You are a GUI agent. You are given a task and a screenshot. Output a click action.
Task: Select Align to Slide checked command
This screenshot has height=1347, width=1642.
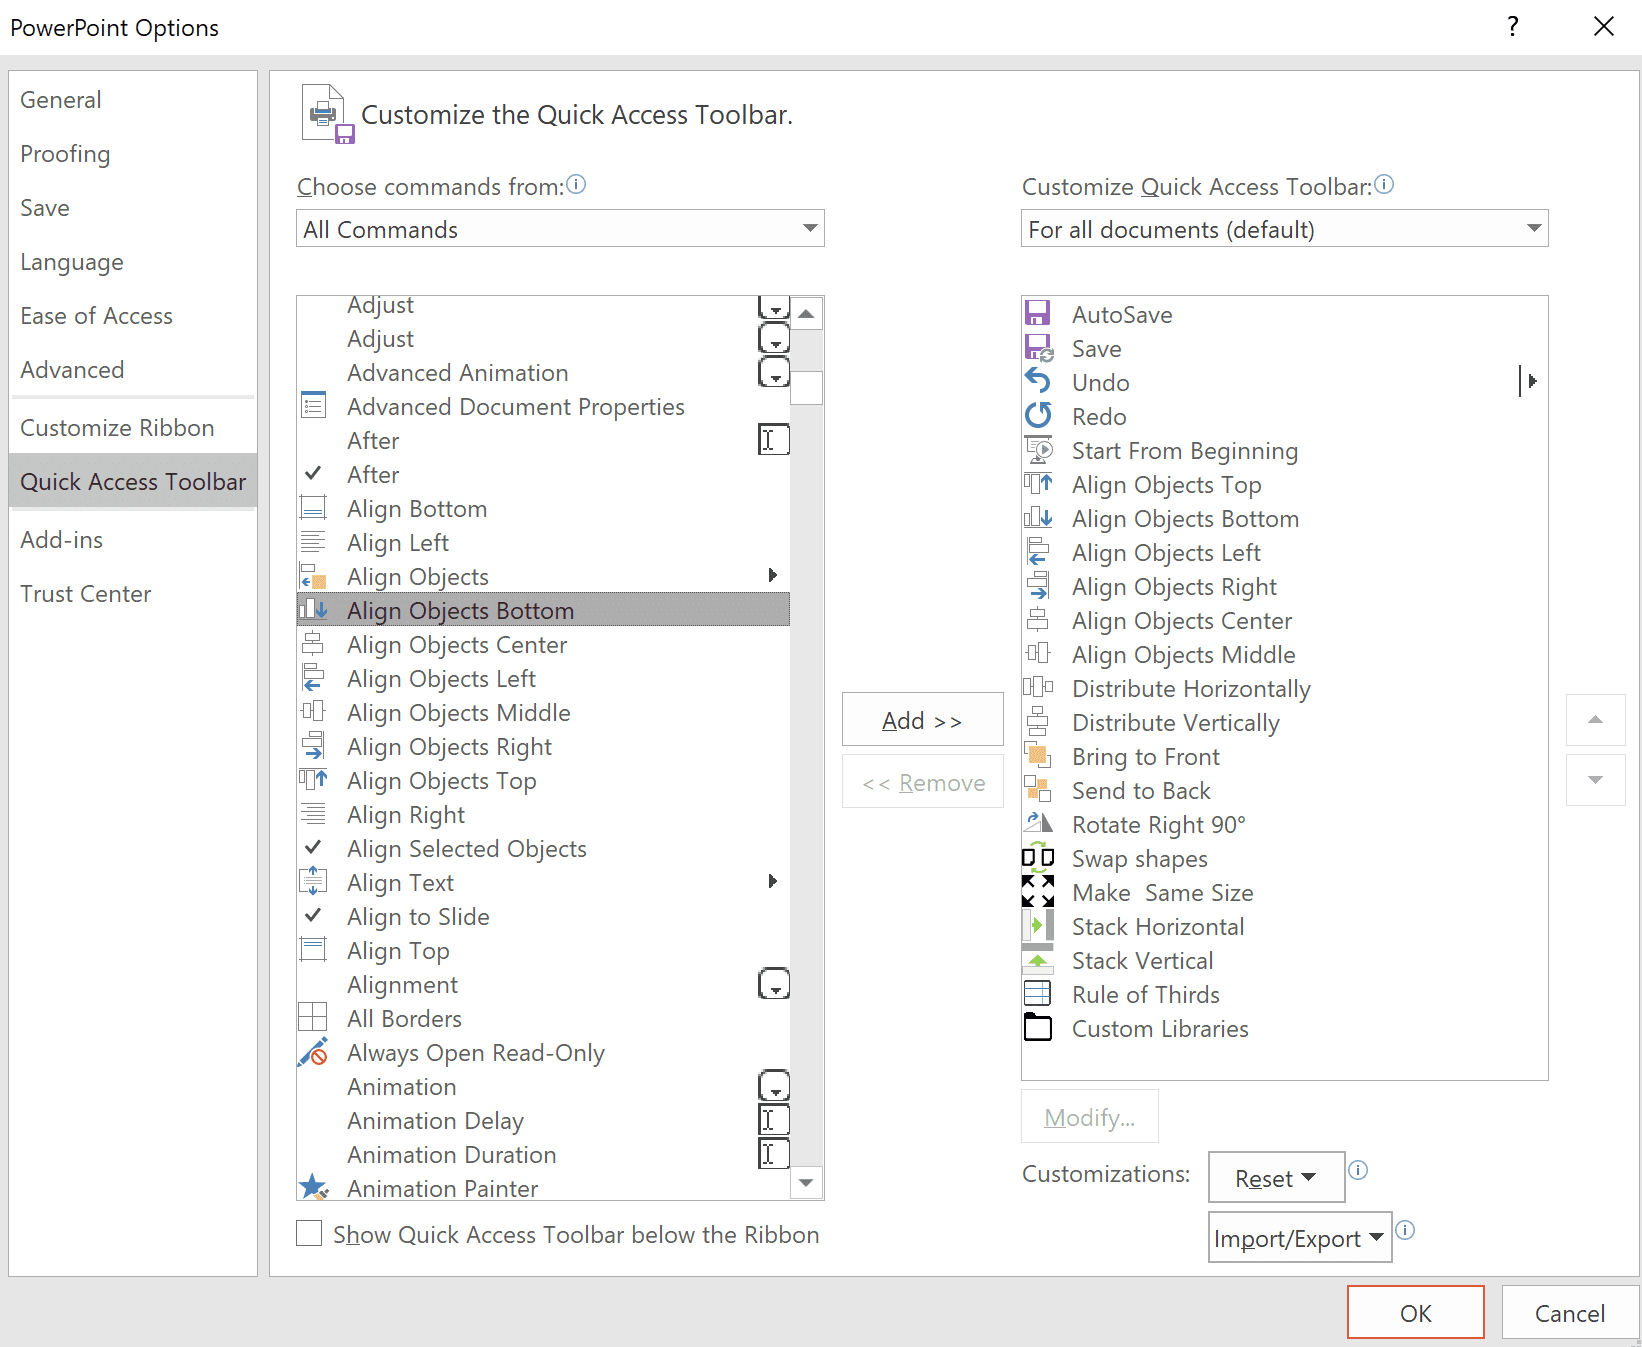point(543,916)
